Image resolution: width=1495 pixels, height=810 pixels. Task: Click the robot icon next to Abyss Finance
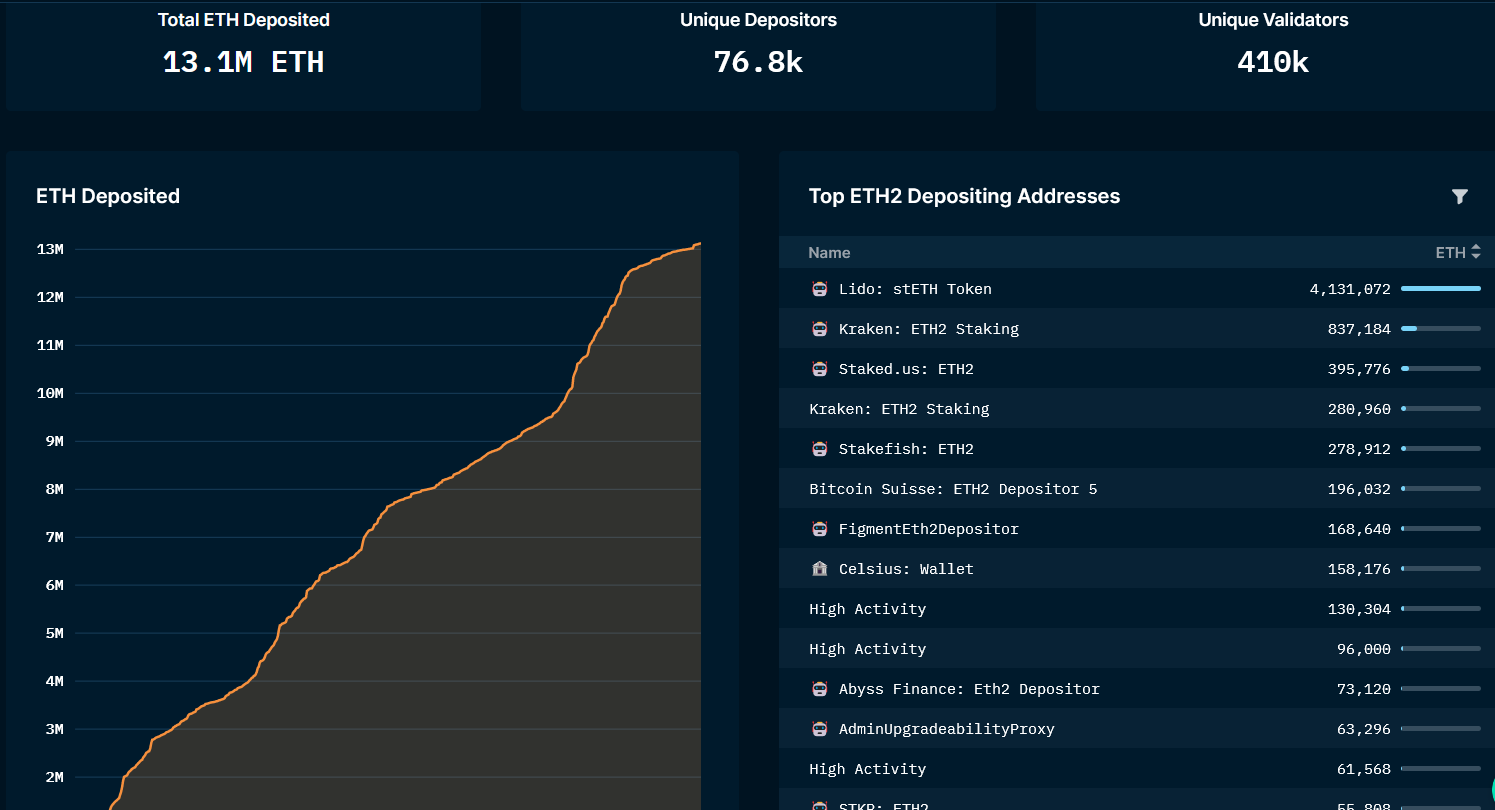click(x=820, y=689)
